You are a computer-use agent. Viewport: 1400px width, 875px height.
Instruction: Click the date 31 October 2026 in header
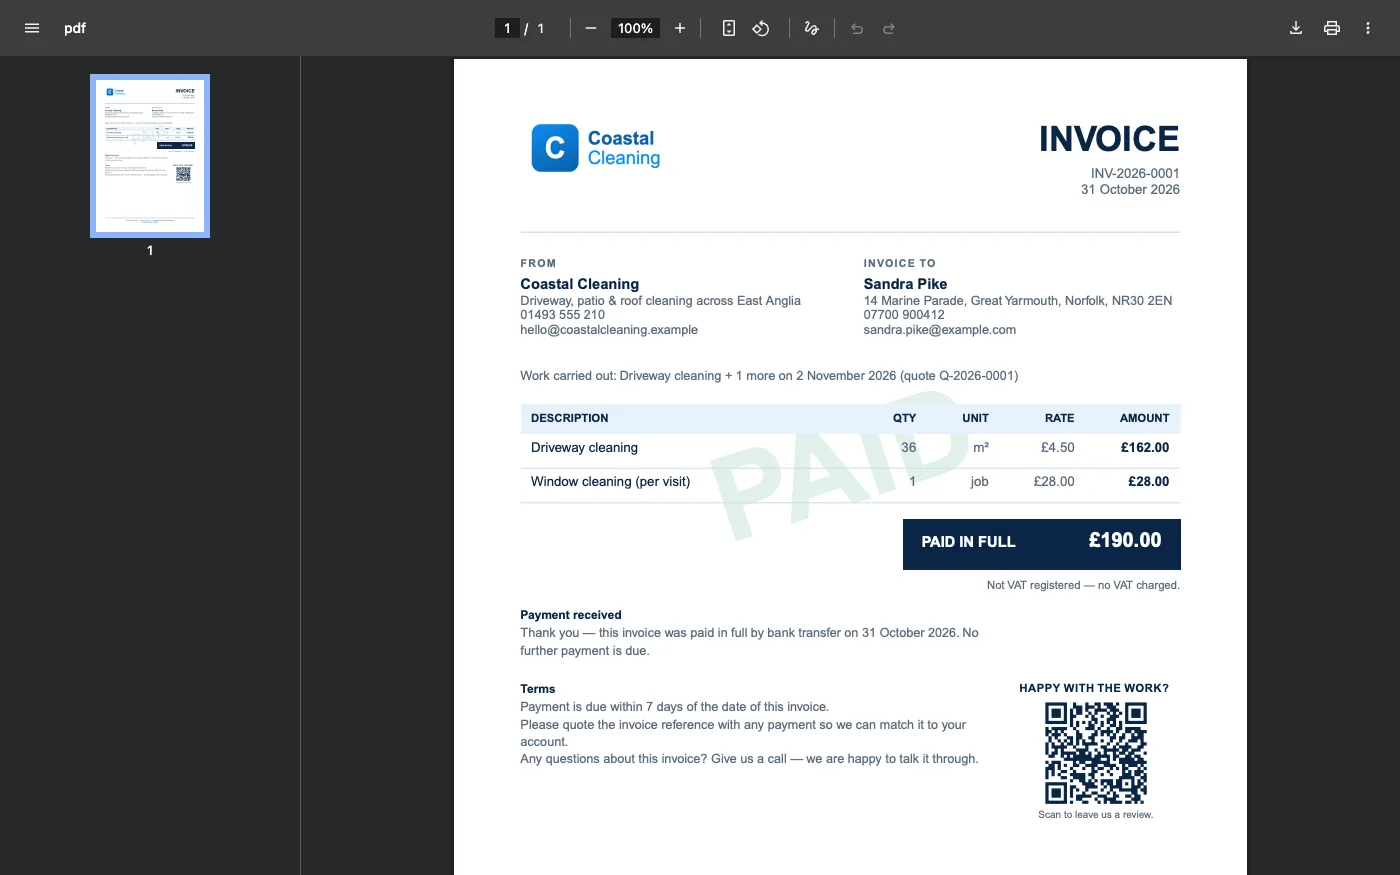(x=1130, y=189)
